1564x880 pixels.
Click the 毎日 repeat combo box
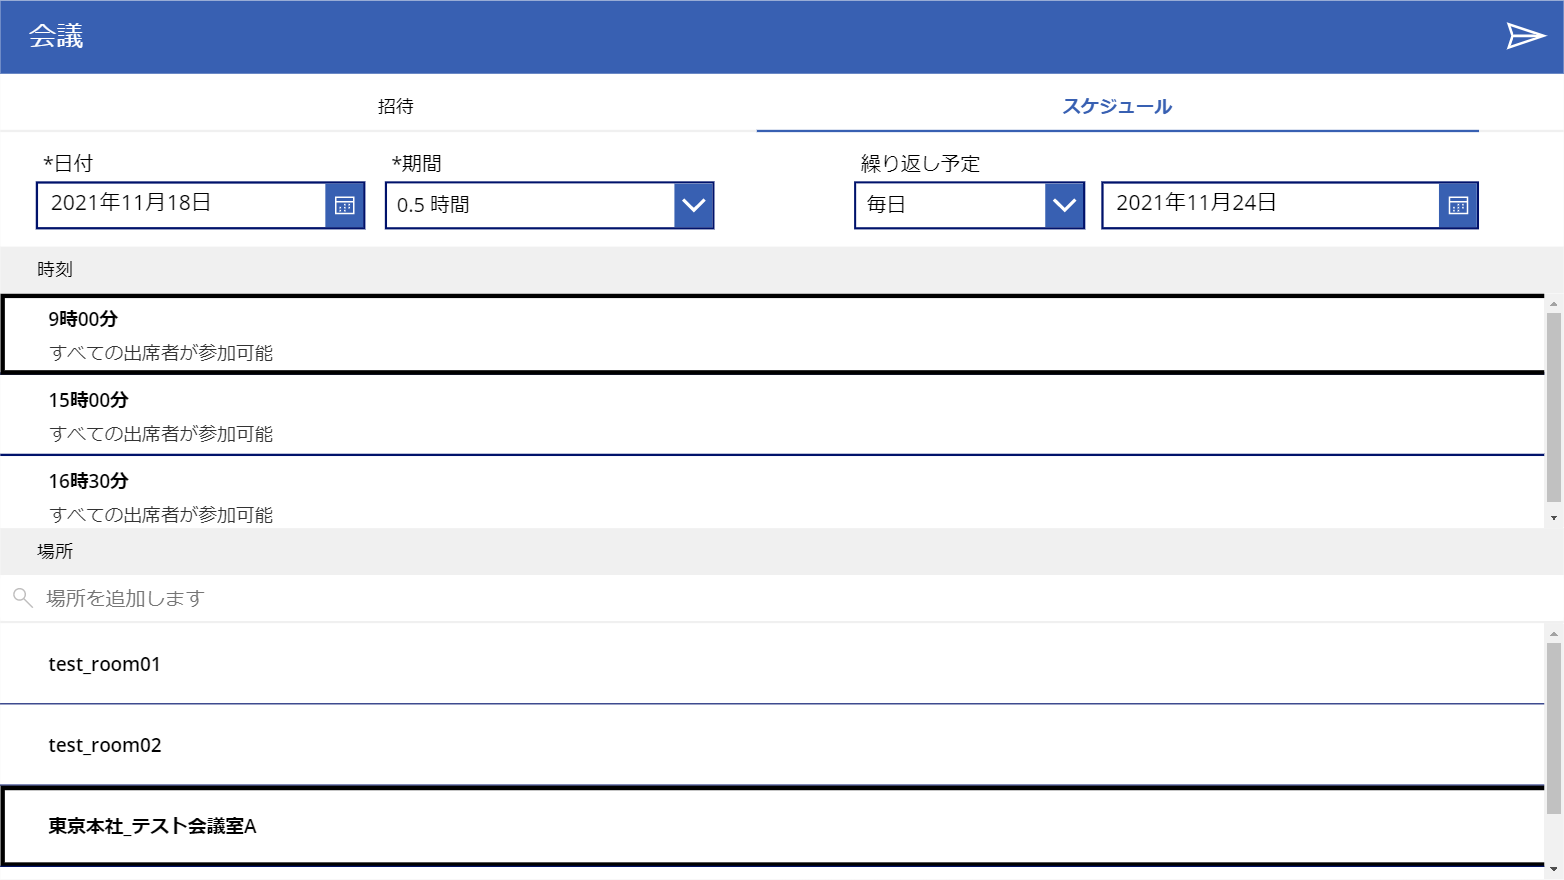969,205
